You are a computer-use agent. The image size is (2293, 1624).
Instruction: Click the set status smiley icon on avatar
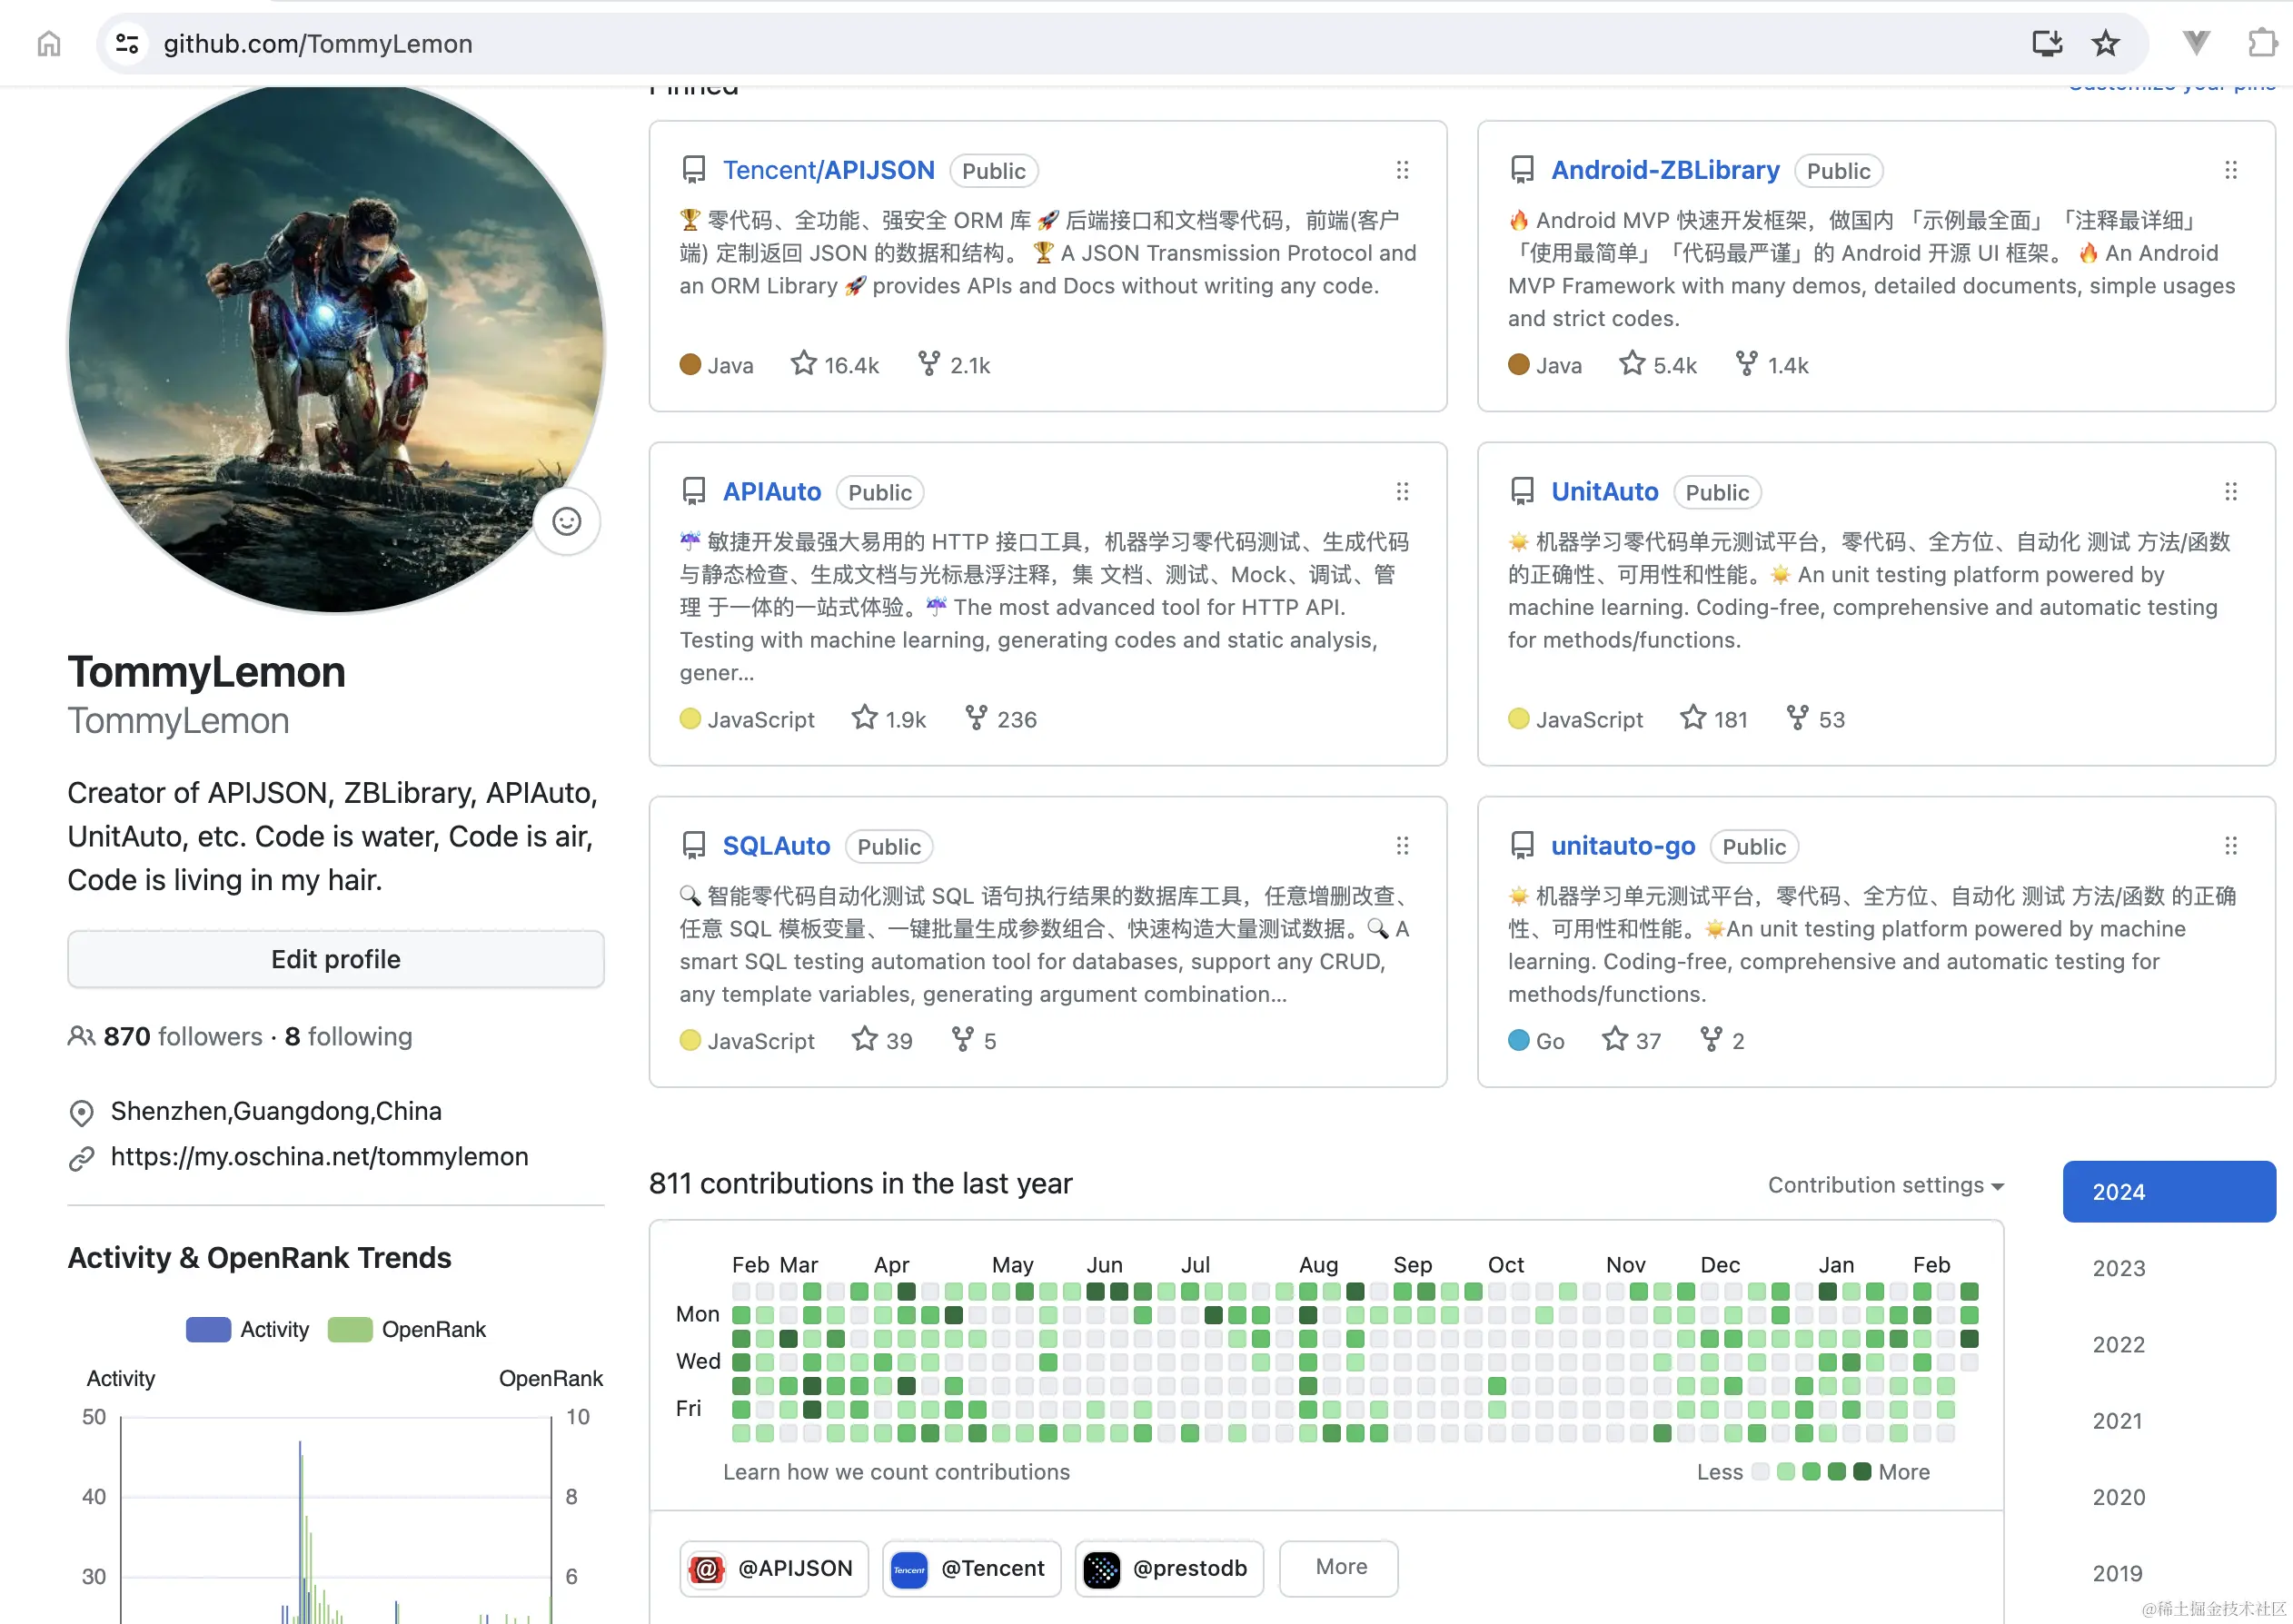pos(566,522)
